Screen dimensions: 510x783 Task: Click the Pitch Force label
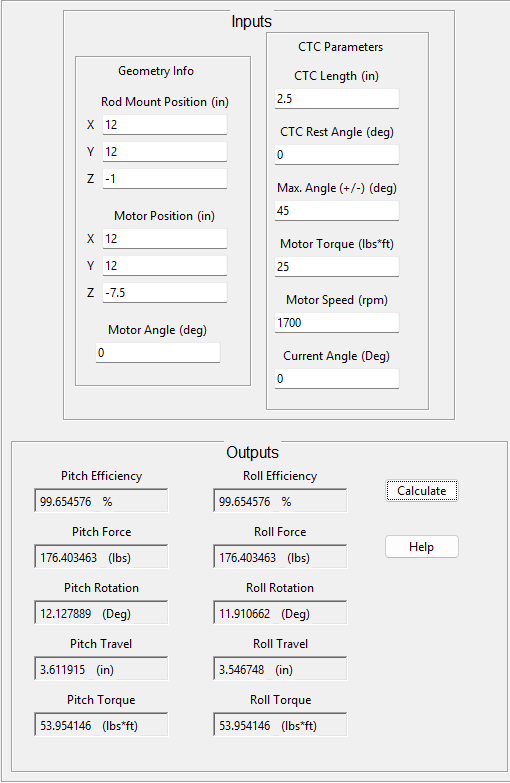click(101, 532)
